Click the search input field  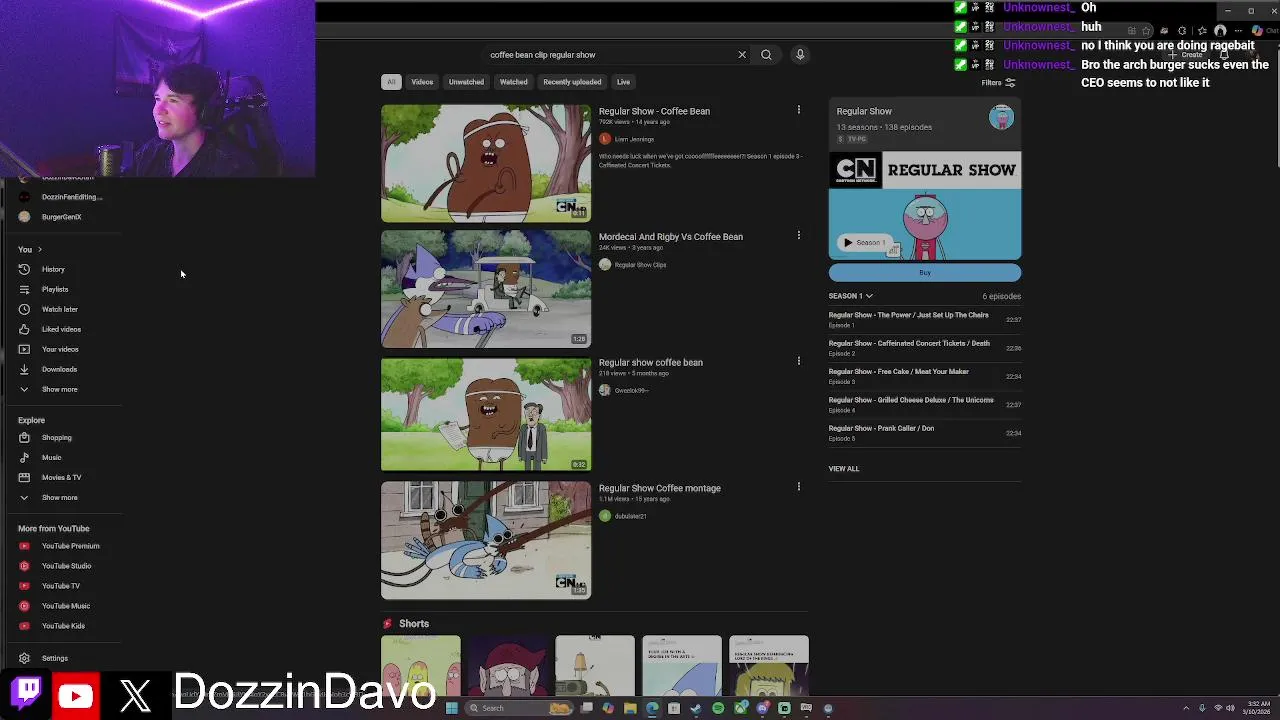(608, 55)
